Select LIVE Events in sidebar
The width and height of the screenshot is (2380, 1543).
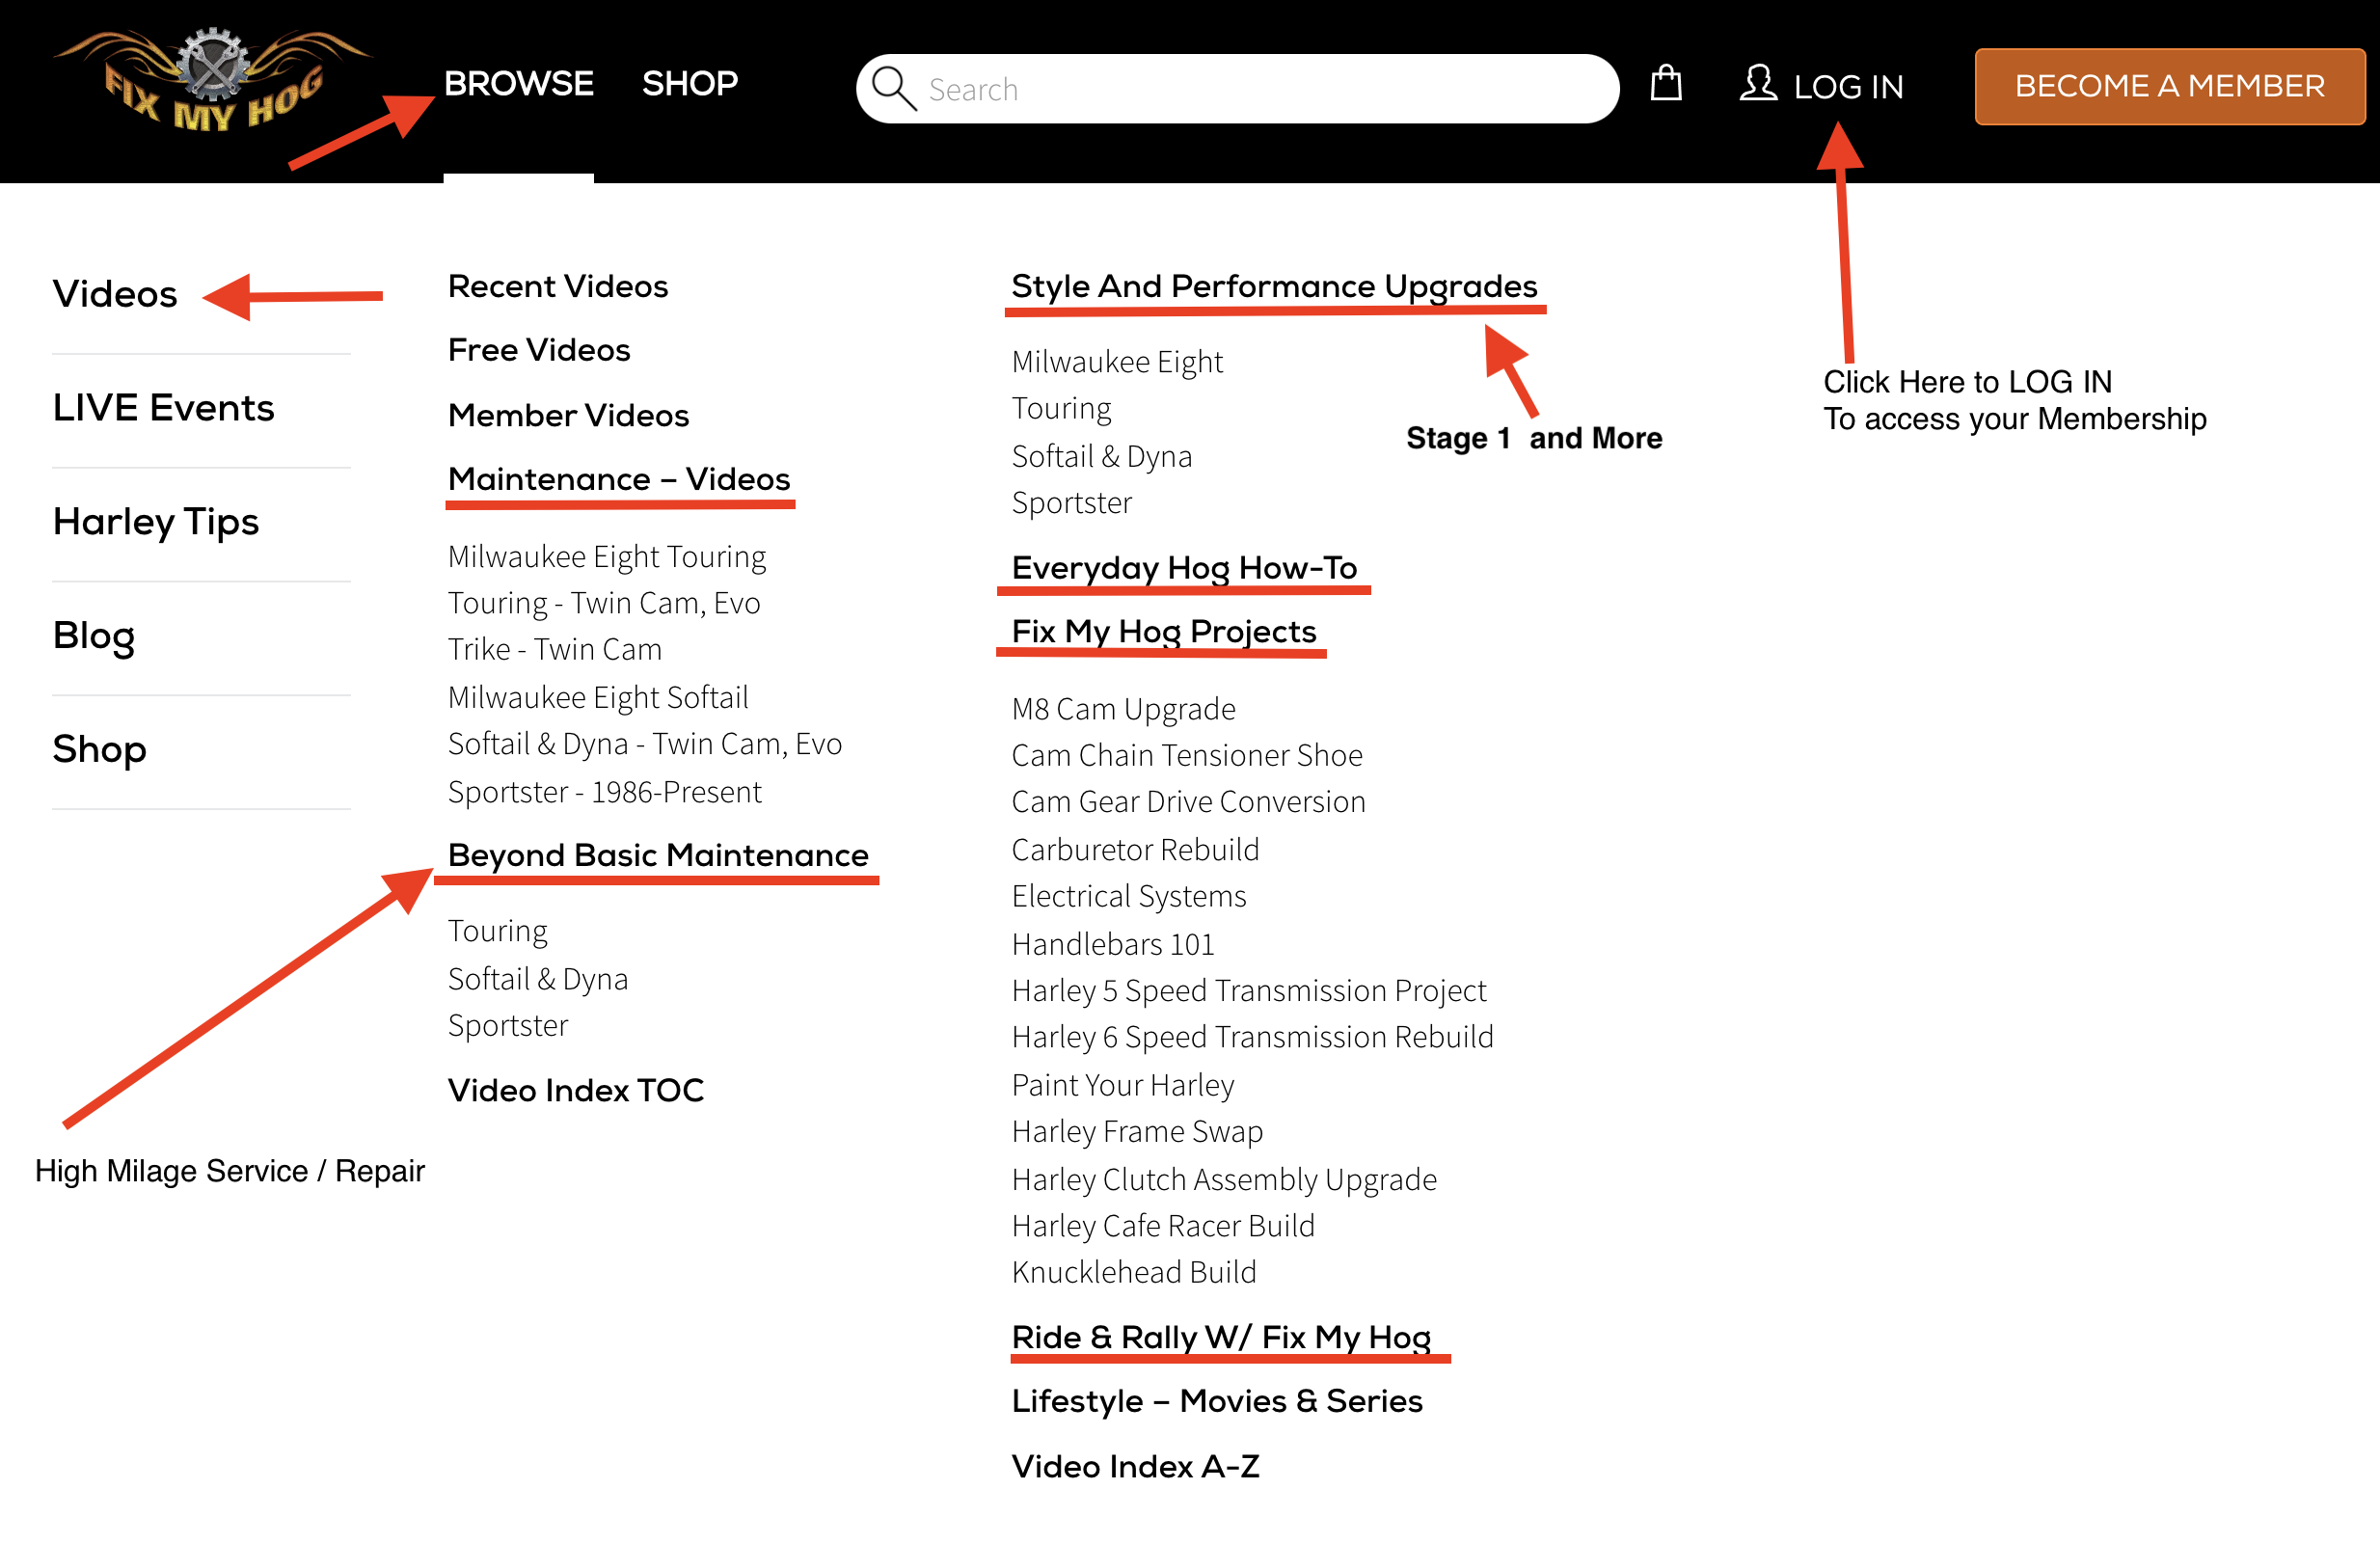[164, 408]
